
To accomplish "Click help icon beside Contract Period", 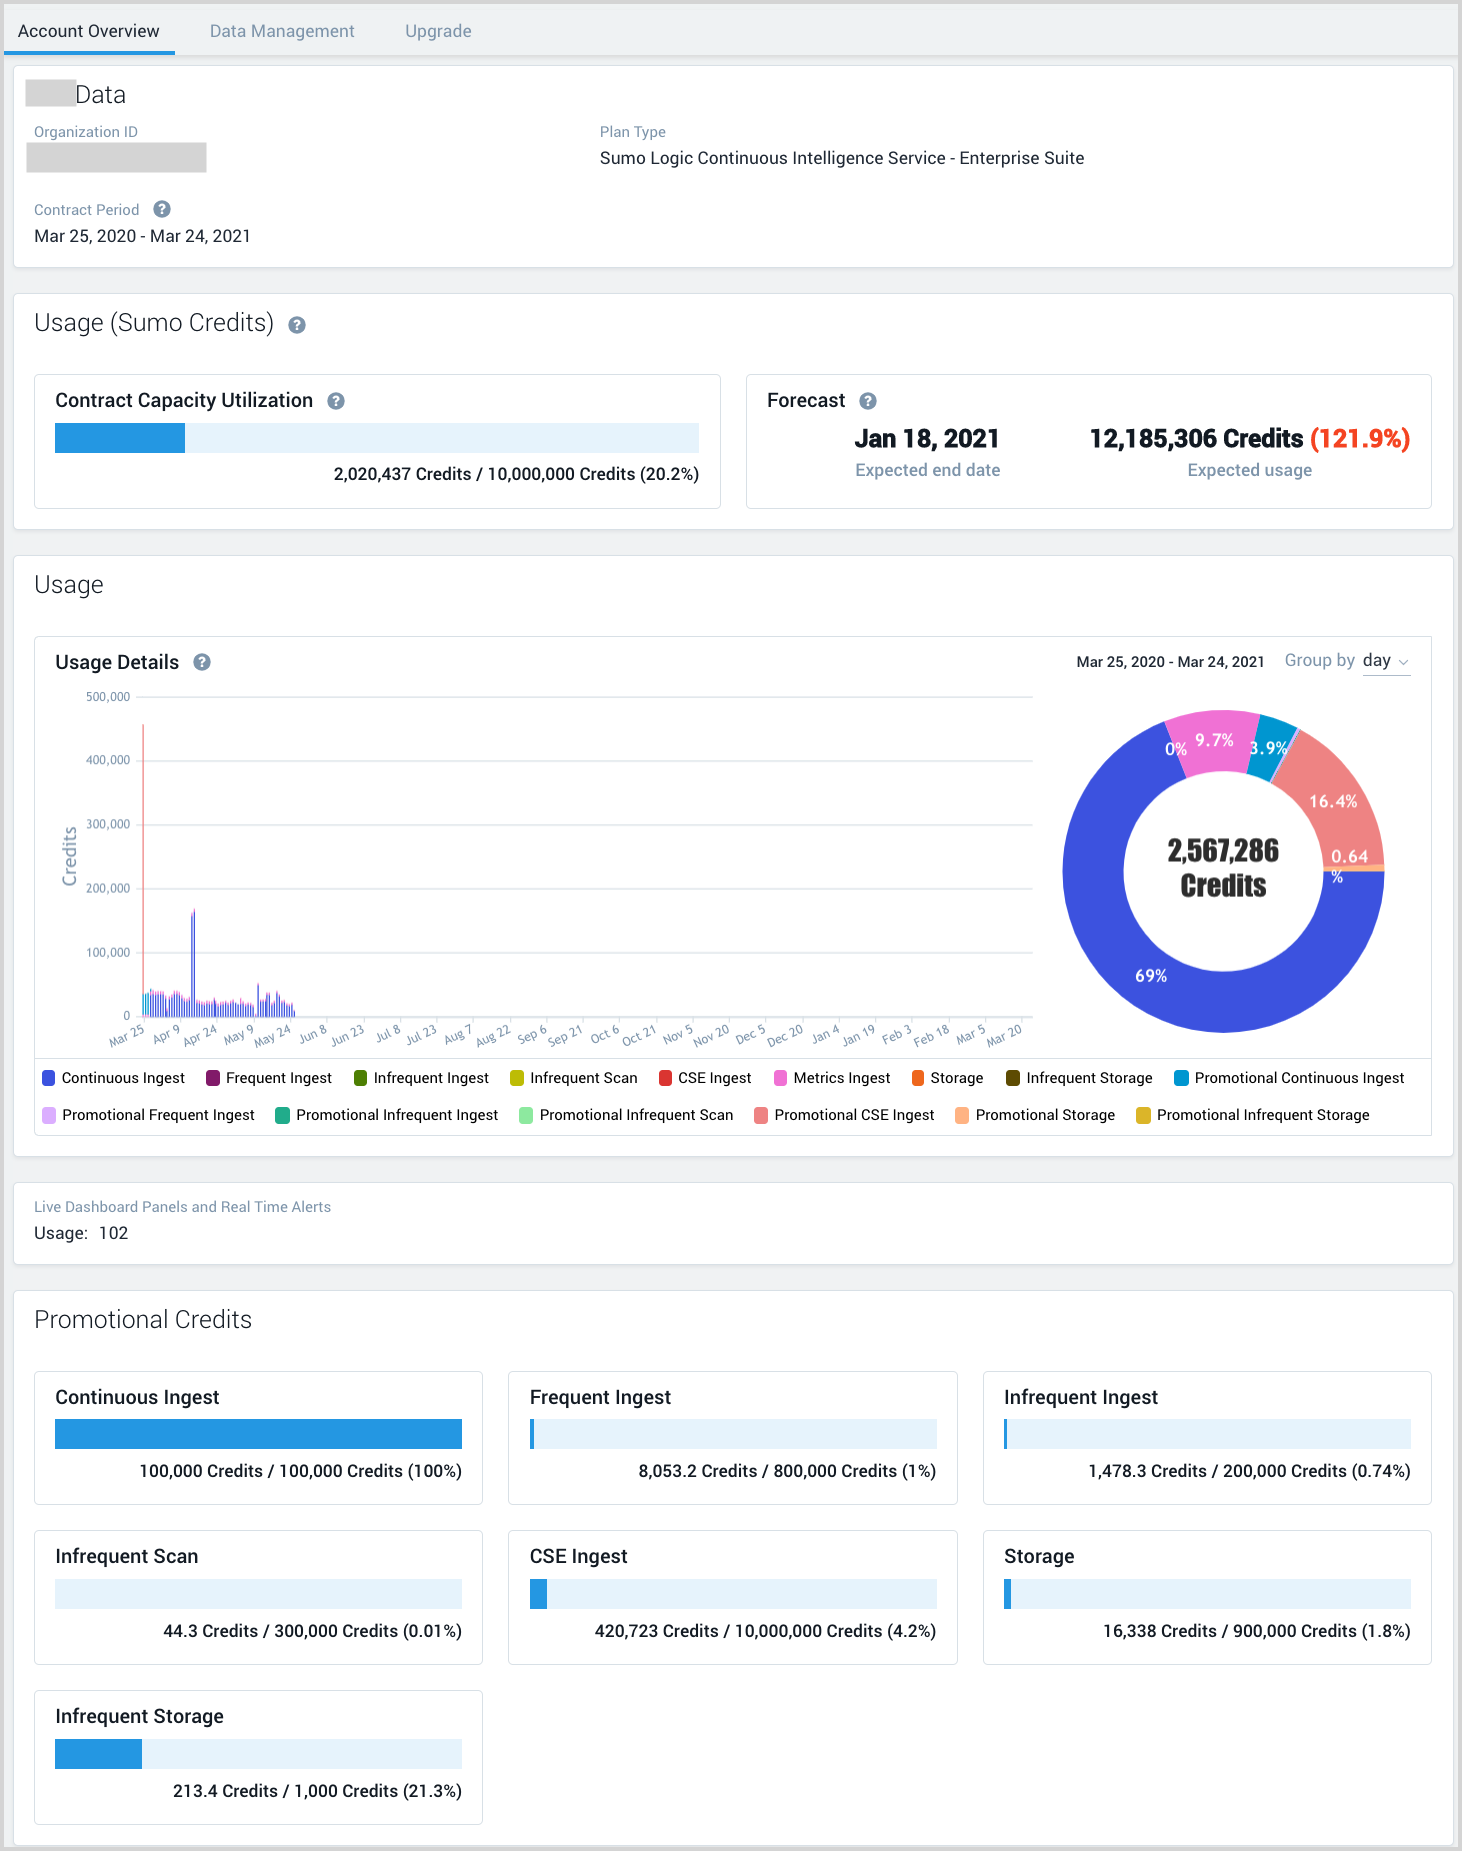I will 162,209.
